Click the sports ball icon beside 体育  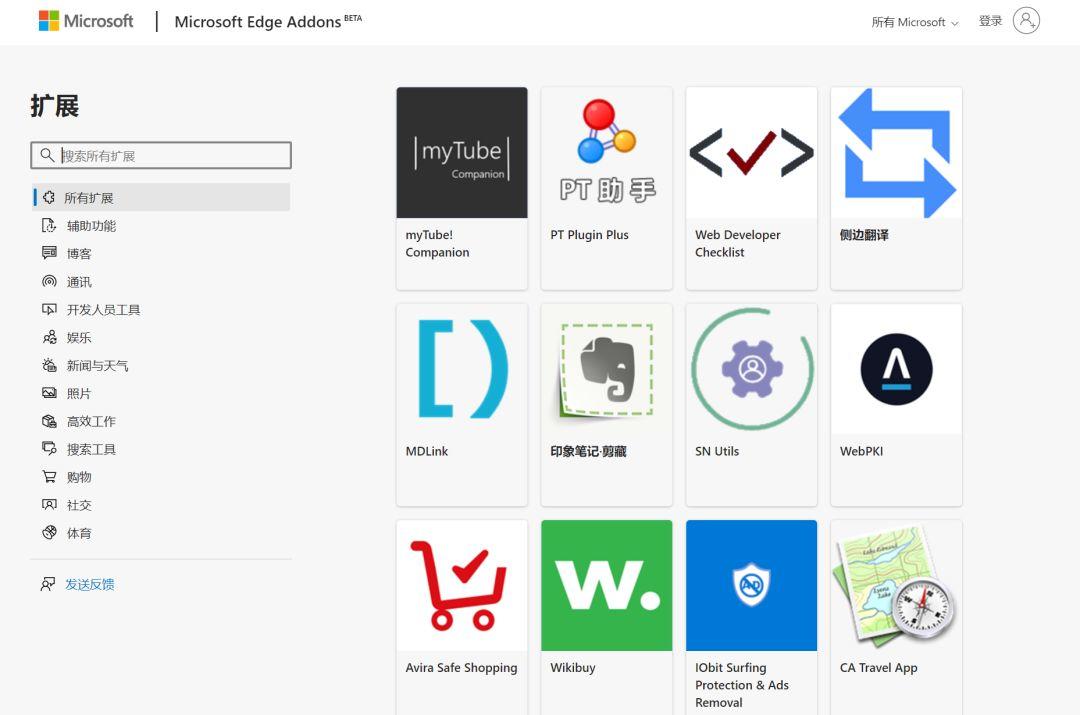[49, 532]
